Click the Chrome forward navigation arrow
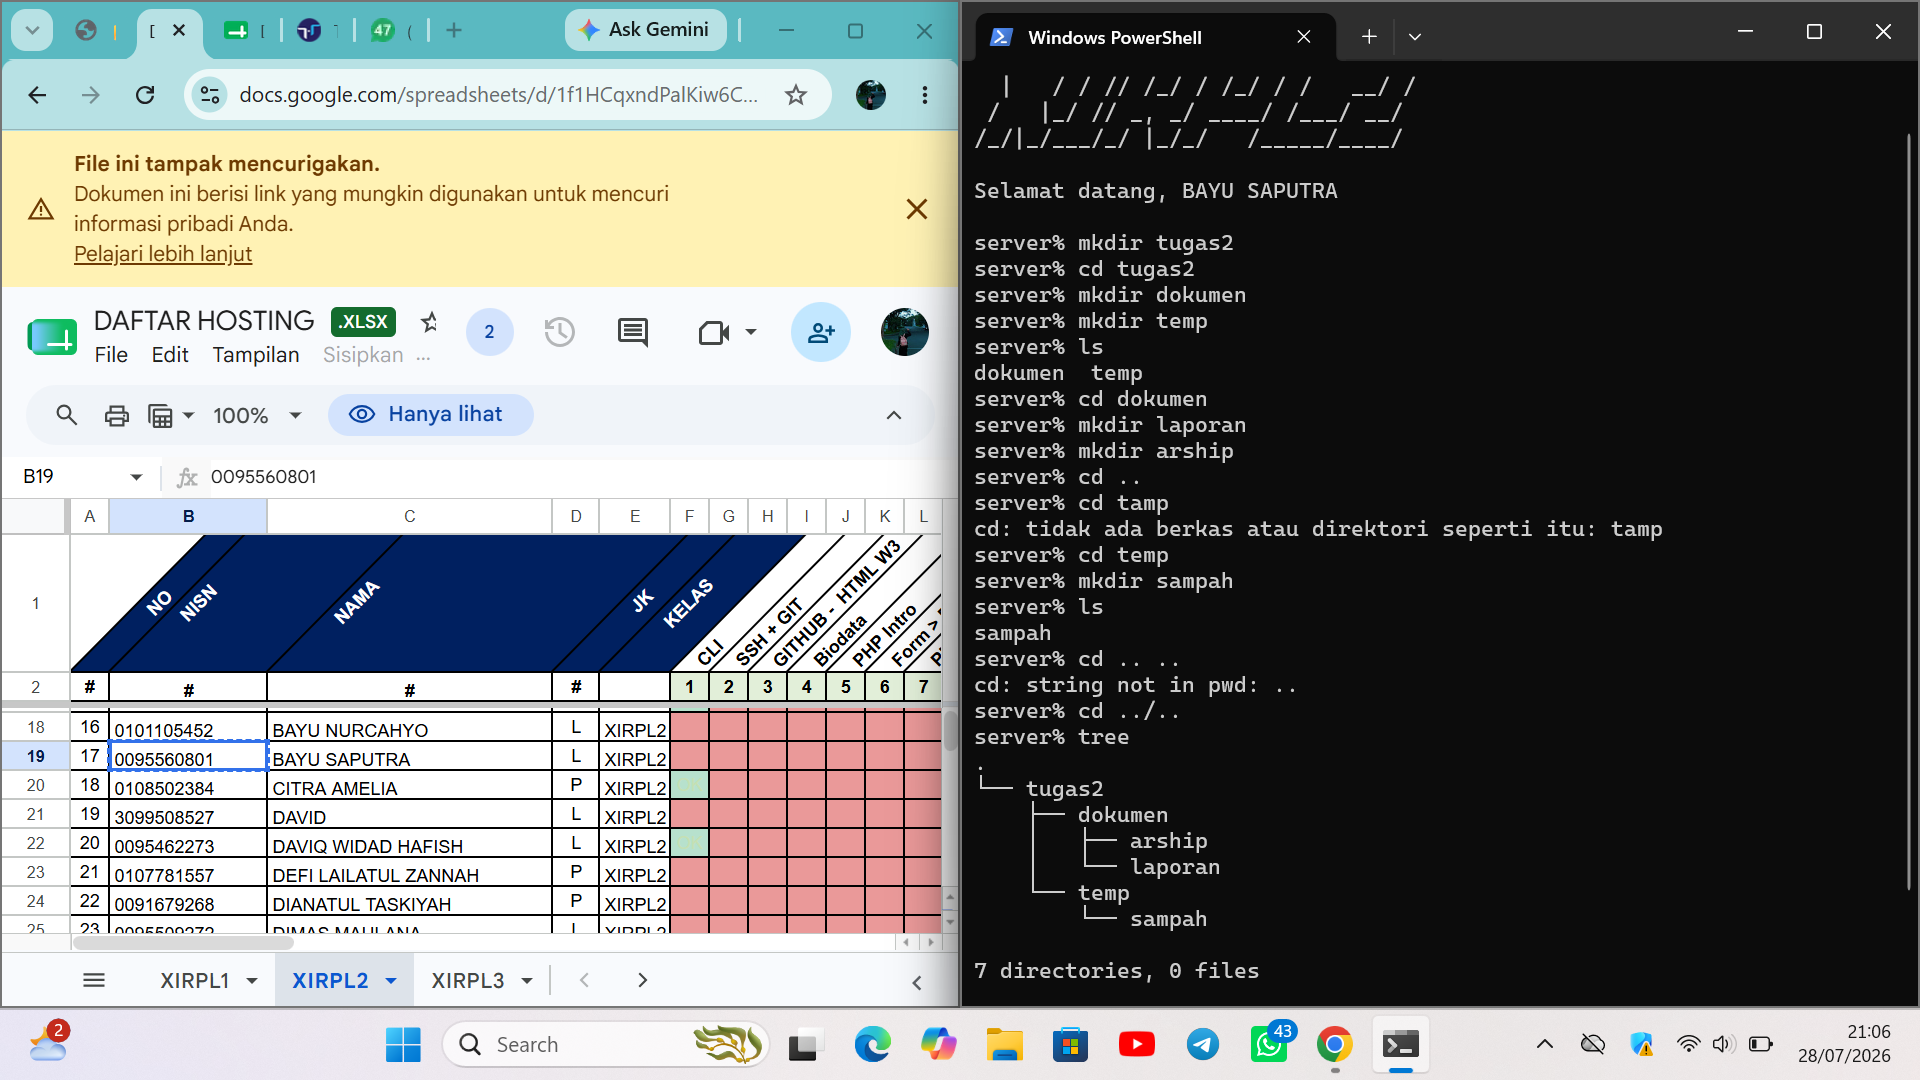This screenshot has width=1920, height=1080. tap(91, 95)
